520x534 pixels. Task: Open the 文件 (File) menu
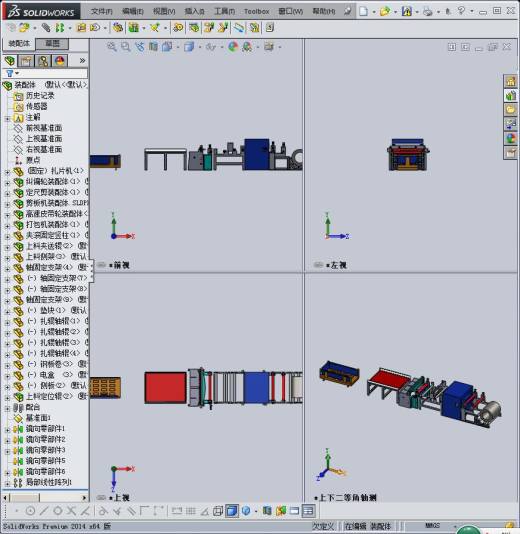(101, 11)
